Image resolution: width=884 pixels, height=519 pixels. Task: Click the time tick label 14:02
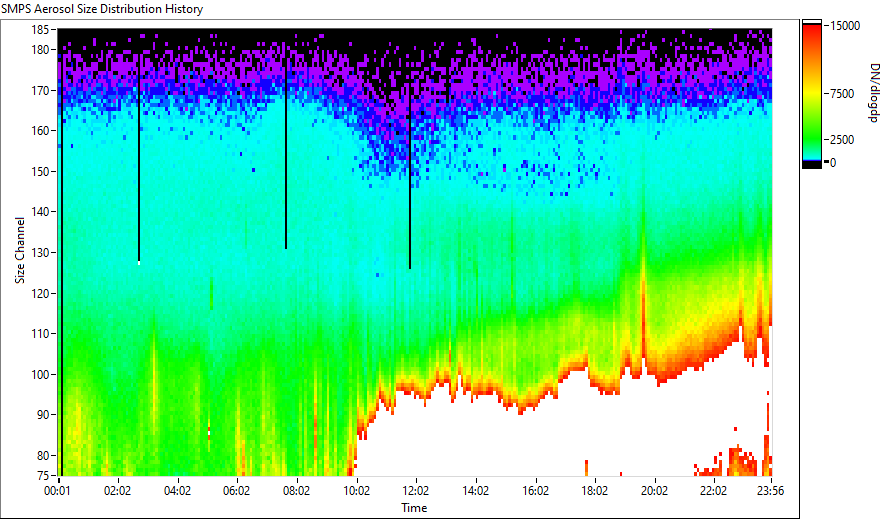475,491
